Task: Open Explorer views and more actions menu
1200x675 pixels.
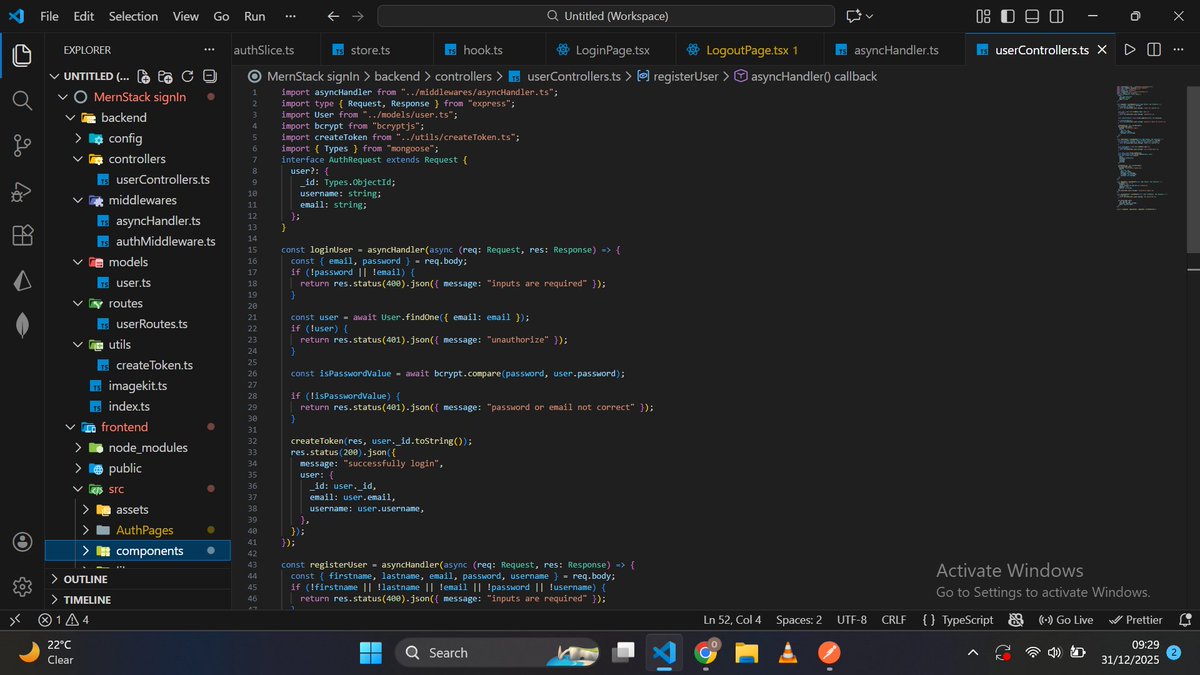Action: (x=209, y=50)
